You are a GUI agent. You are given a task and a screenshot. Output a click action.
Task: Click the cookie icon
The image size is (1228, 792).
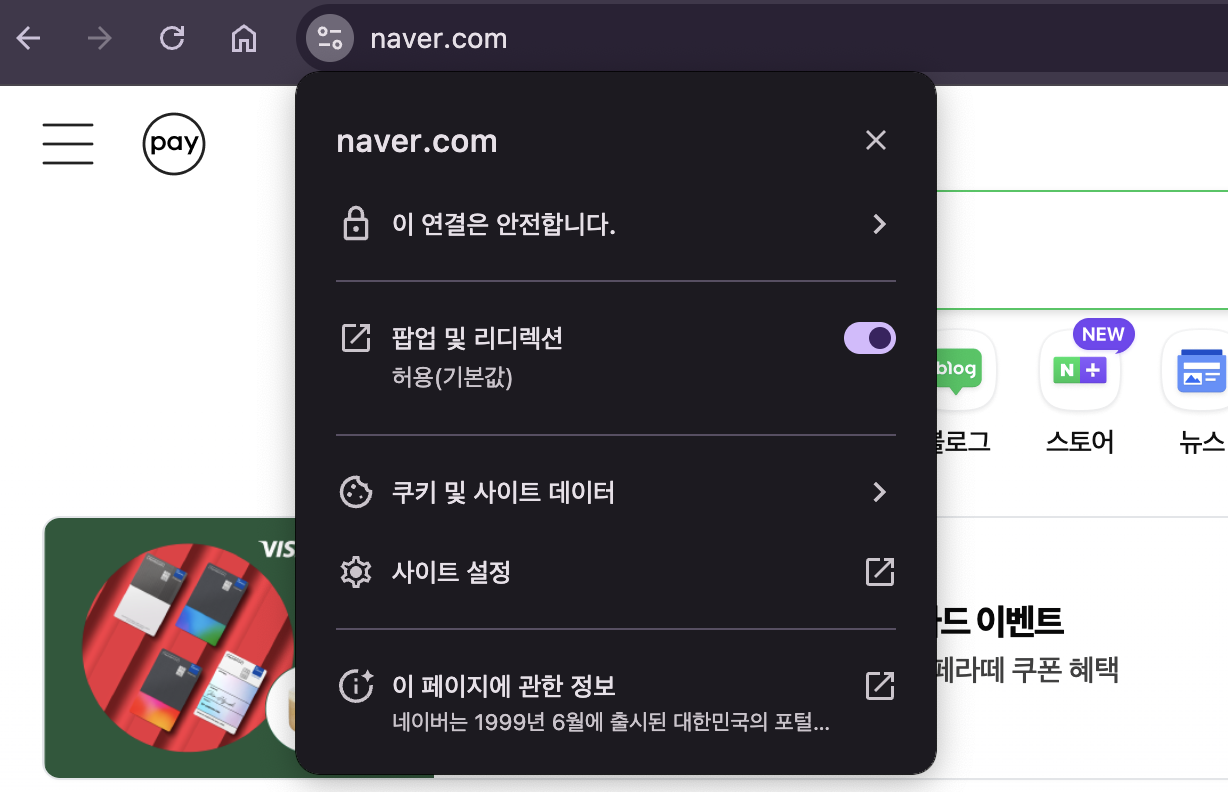point(356,492)
